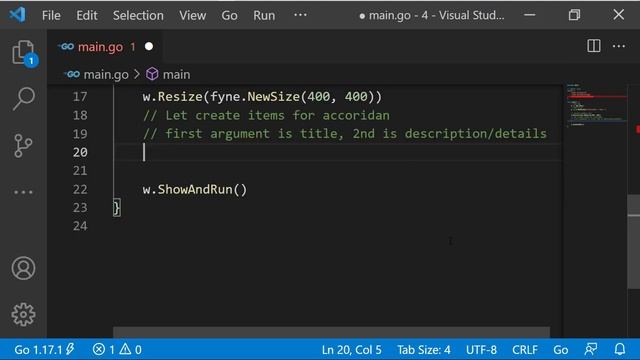Click the vertical scrollbar of the editor
This screenshot has height=360, width=640.
(633, 242)
